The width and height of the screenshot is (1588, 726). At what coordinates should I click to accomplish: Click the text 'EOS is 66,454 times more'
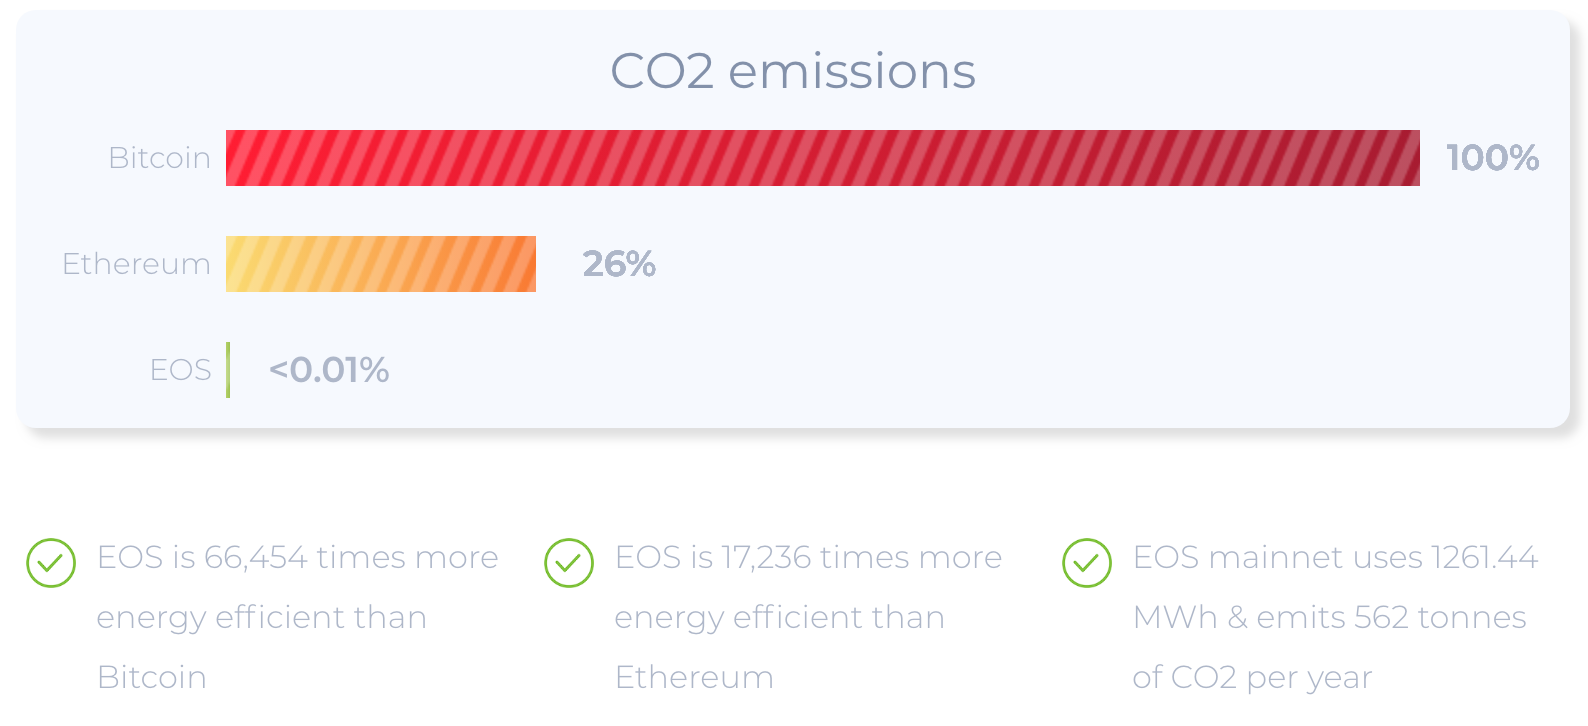pos(297,557)
